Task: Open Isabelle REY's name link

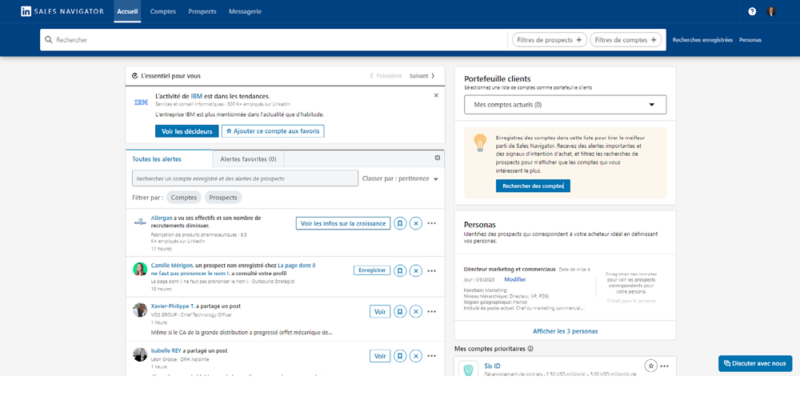Action: point(166,351)
